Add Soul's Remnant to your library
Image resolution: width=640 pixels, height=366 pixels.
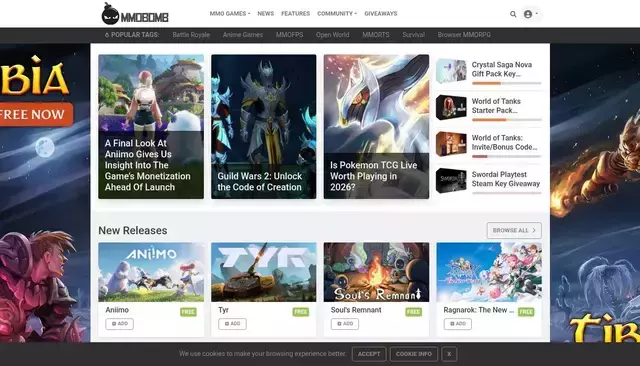[x=345, y=324]
